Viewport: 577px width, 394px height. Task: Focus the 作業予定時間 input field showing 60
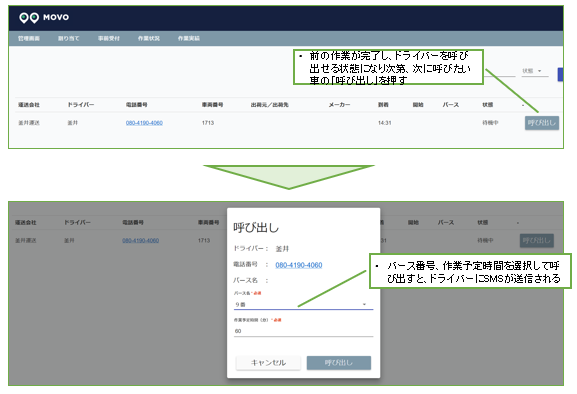point(303,331)
